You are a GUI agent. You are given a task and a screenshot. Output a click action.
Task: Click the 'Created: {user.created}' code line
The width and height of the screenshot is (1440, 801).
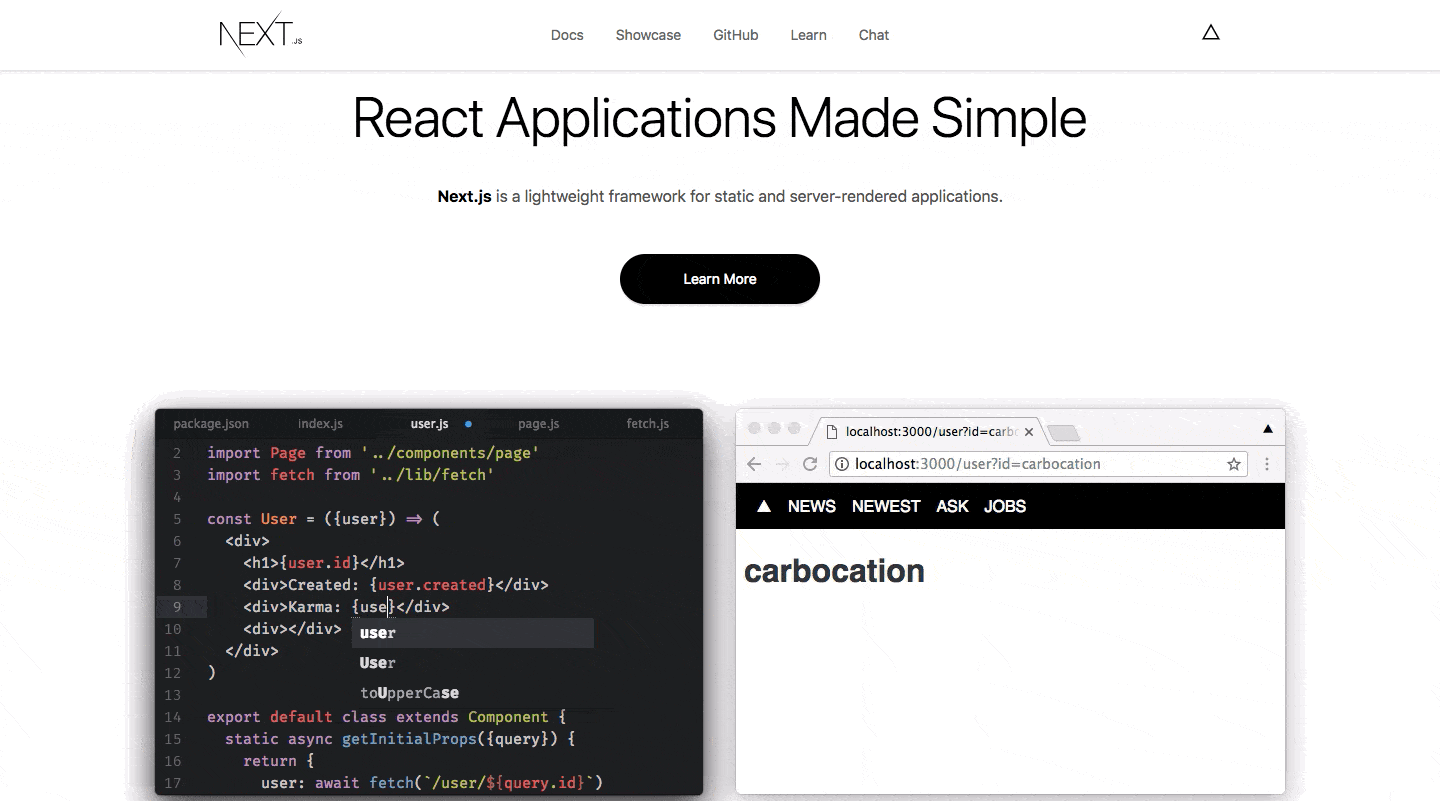(396, 585)
